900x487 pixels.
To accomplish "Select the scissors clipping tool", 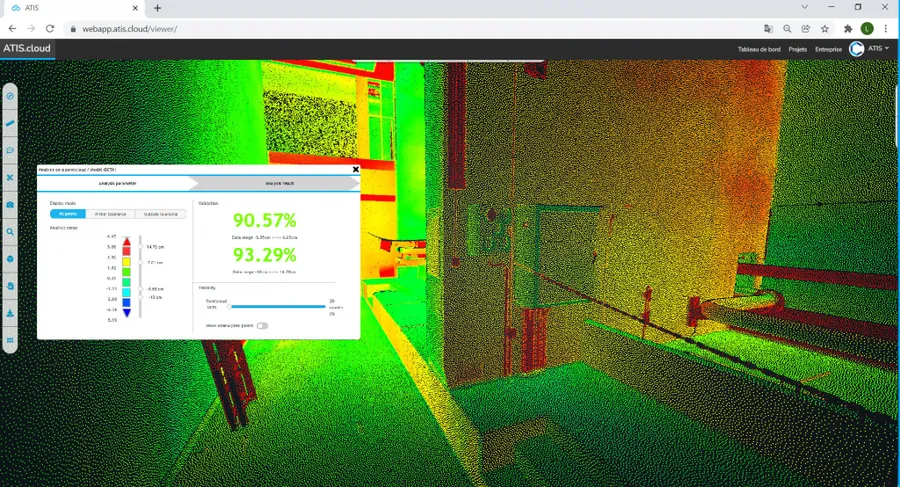I will point(10,177).
